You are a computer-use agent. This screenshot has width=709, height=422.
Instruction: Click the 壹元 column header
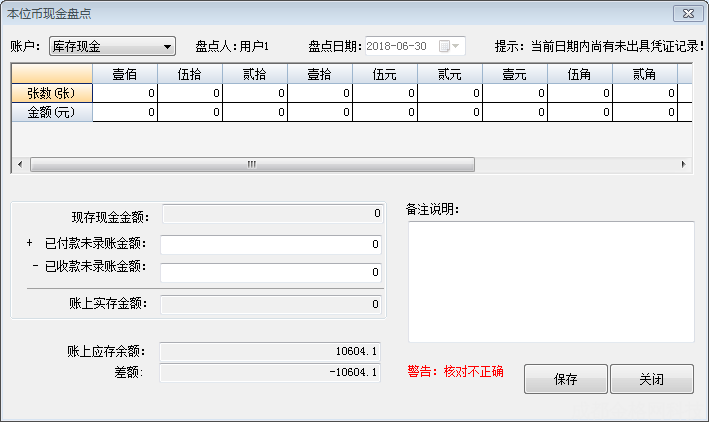tap(515, 74)
